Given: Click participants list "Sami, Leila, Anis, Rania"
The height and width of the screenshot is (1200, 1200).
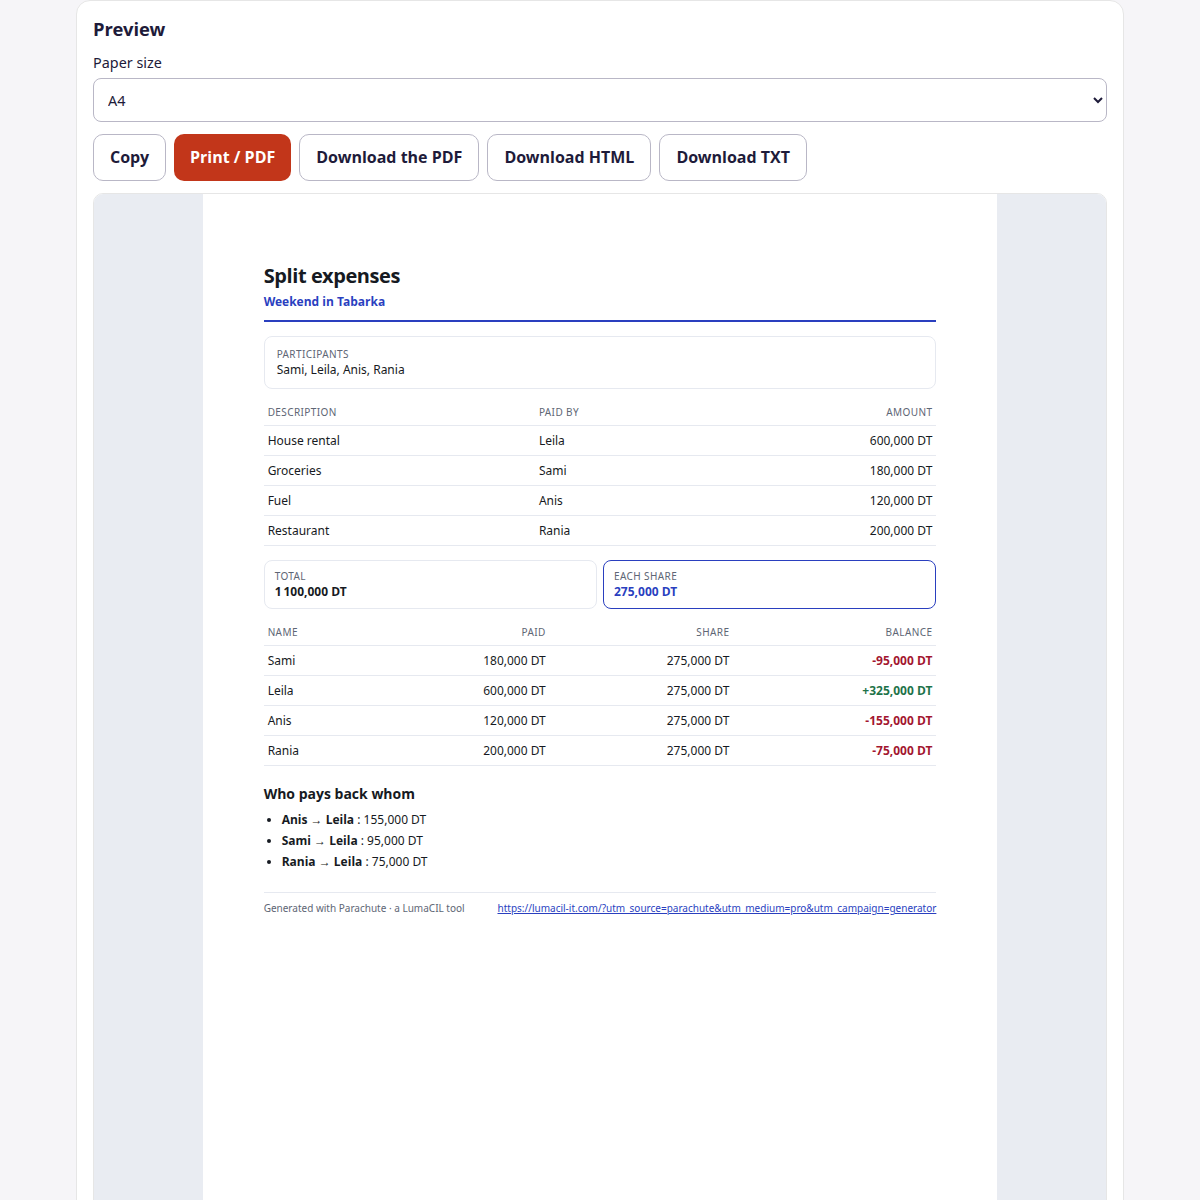Looking at the screenshot, I should 341,369.
